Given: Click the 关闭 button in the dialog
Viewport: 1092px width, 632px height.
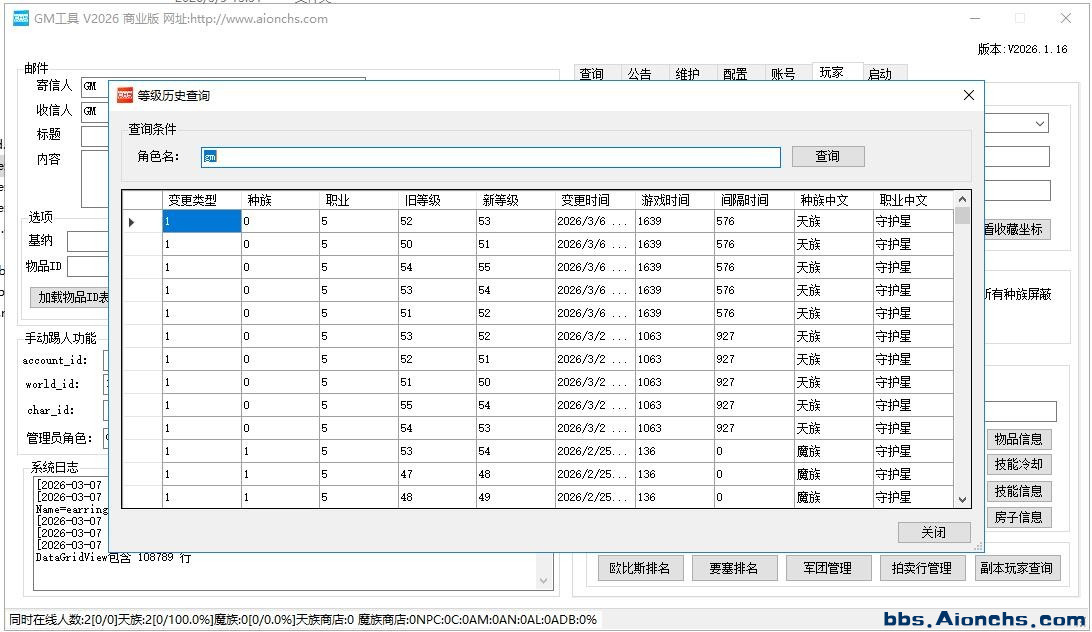Looking at the screenshot, I should (933, 532).
